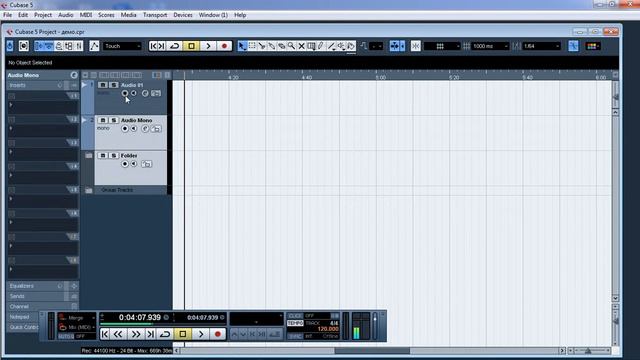
Task: Toggle Cycle on the transport panel
Action: coord(165,334)
